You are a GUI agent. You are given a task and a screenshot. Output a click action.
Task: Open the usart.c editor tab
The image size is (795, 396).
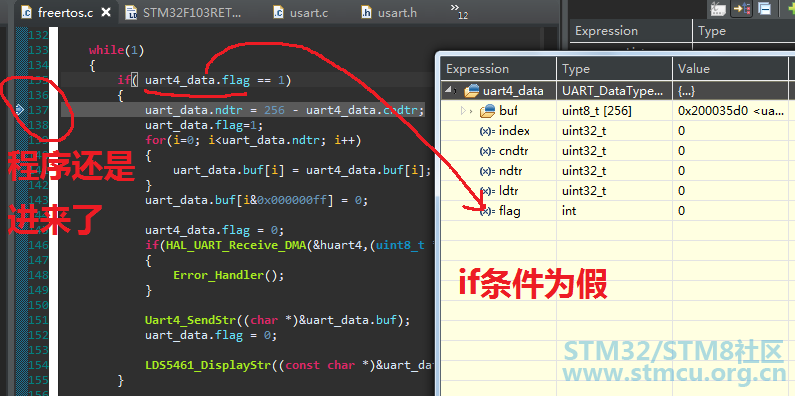coord(301,13)
